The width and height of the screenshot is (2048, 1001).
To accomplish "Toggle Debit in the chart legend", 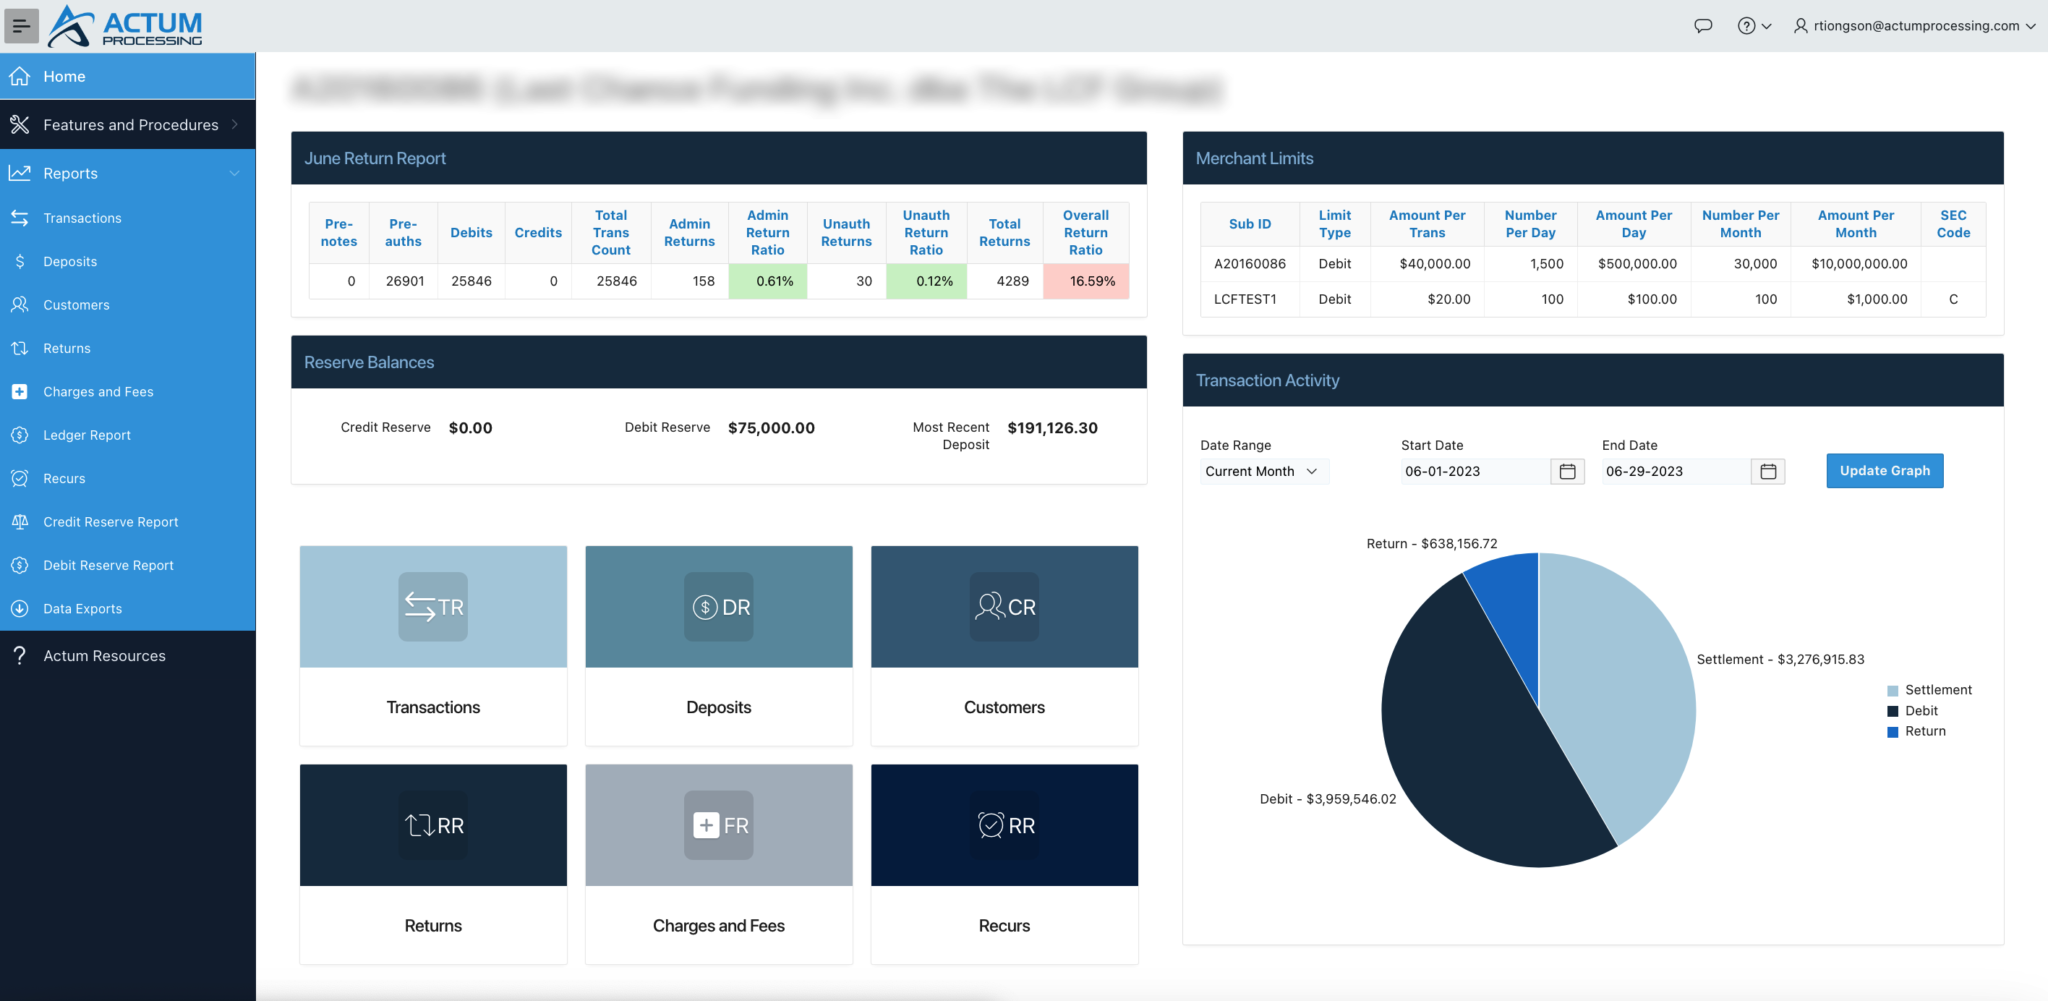I will coord(1912,711).
